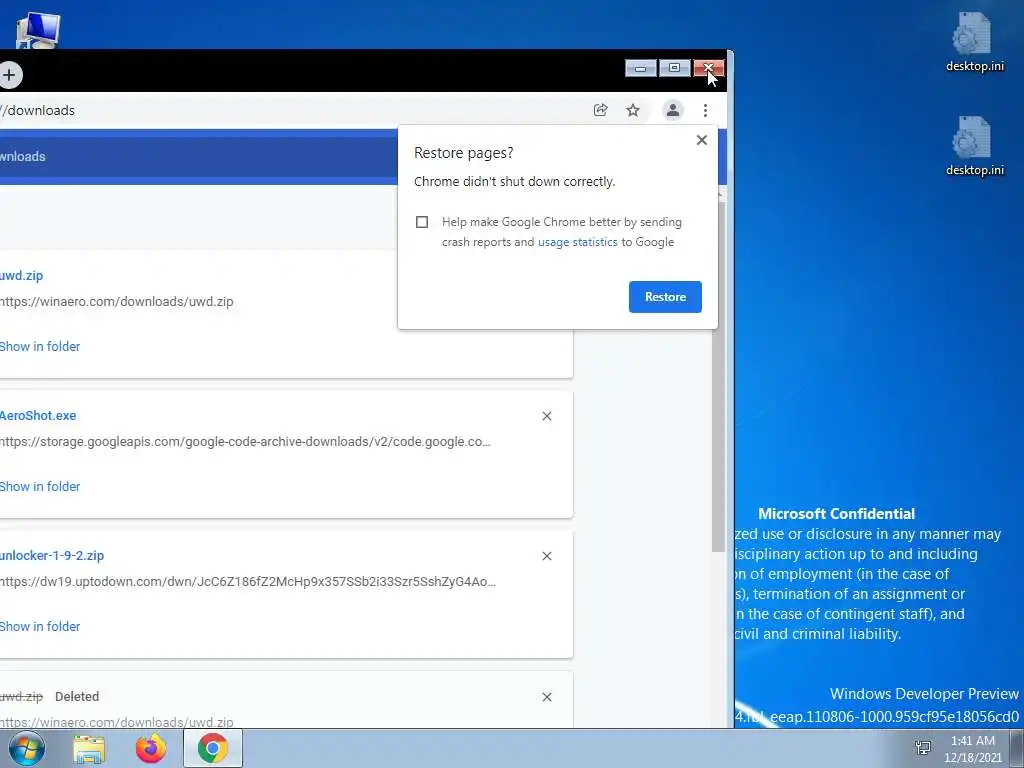Open the AeroShot.exe download file
This screenshot has height=768, width=1024.
point(38,415)
